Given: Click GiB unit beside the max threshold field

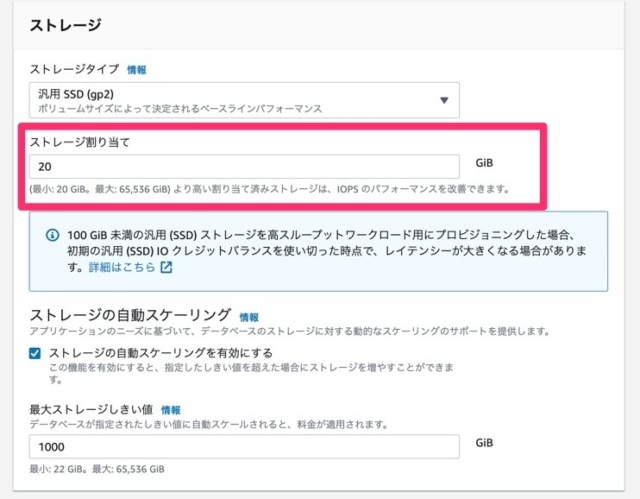Looking at the screenshot, I should point(485,443).
